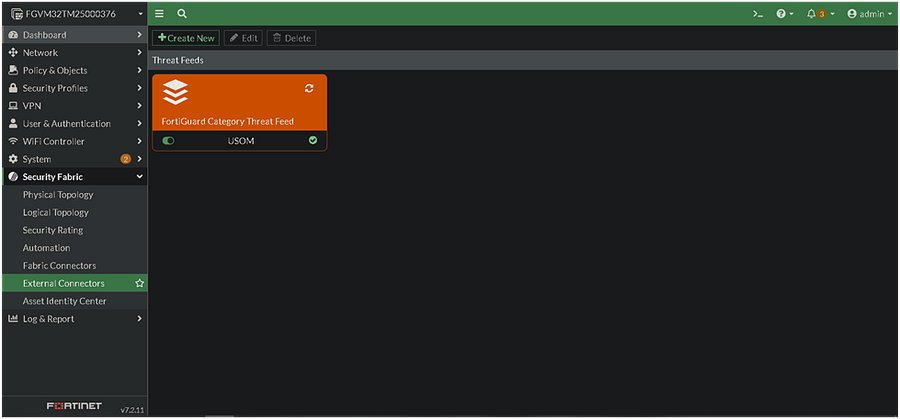Open the hamburger menu toggle icon

point(160,14)
